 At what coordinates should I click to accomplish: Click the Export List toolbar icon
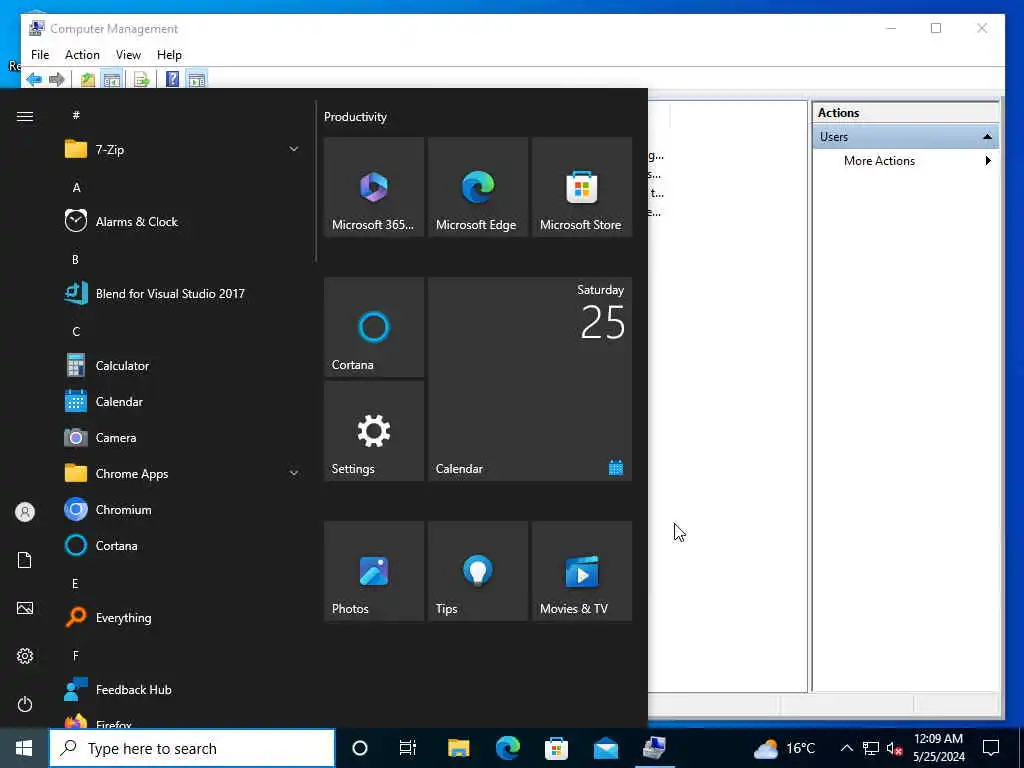(x=142, y=80)
